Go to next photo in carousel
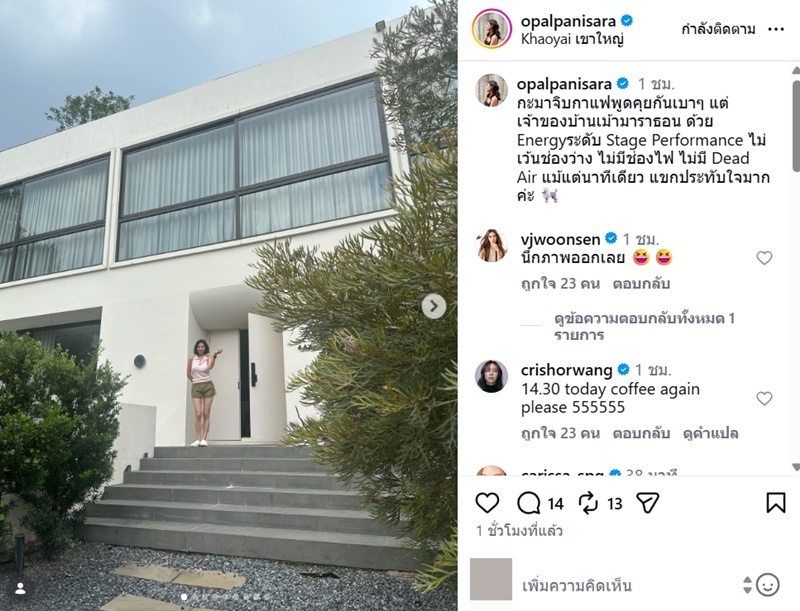Image resolution: width=800 pixels, height=611 pixels. tap(434, 306)
